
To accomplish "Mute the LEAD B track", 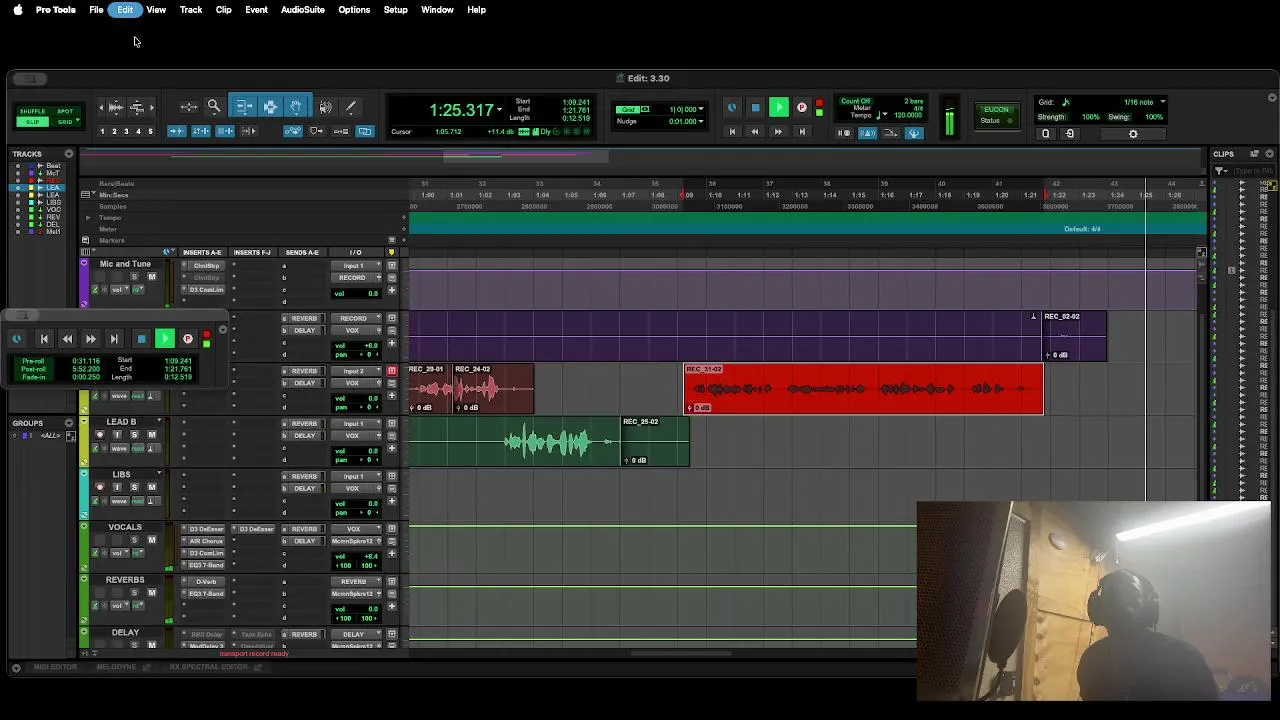I will [x=152, y=435].
